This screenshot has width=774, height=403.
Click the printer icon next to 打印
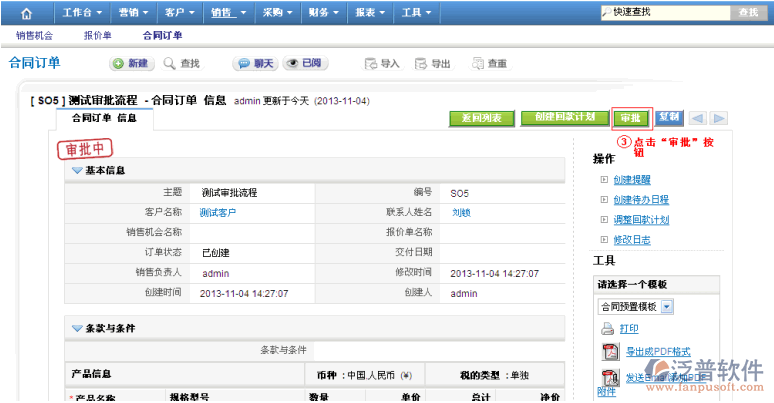point(607,328)
